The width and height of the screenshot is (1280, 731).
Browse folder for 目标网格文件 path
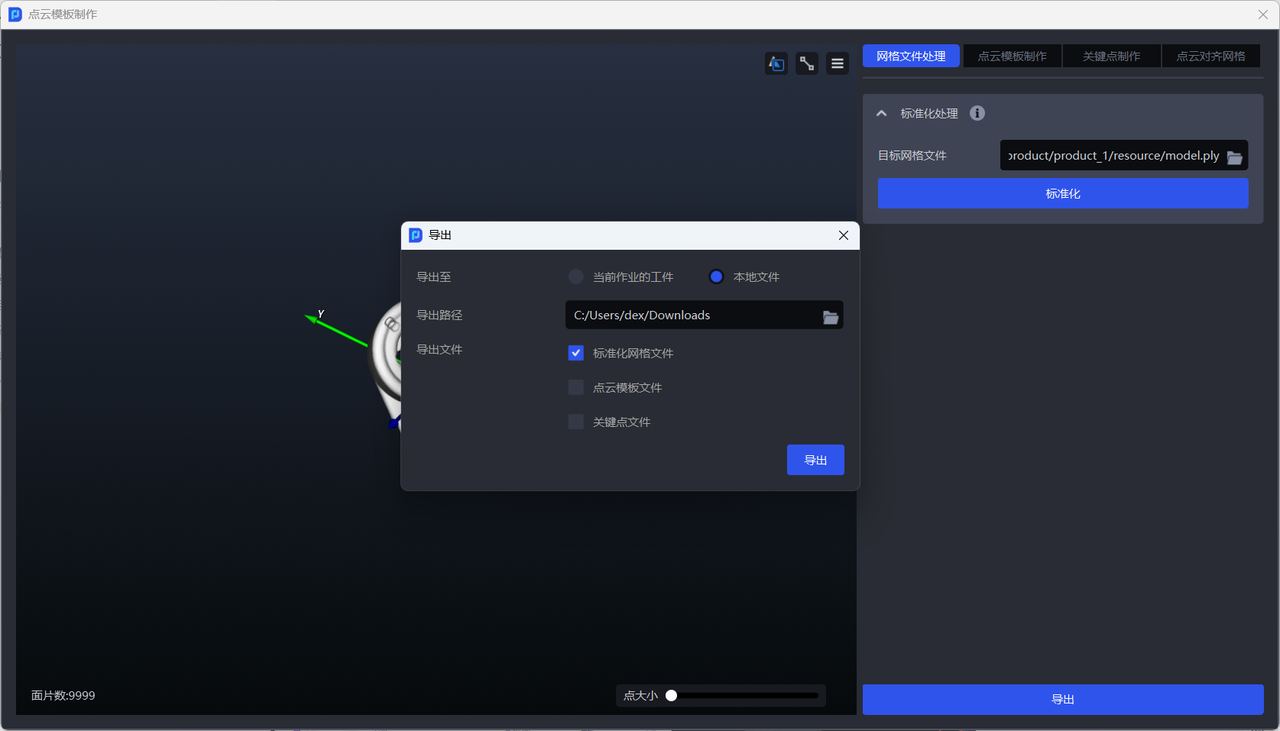(x=1234, y=157)
